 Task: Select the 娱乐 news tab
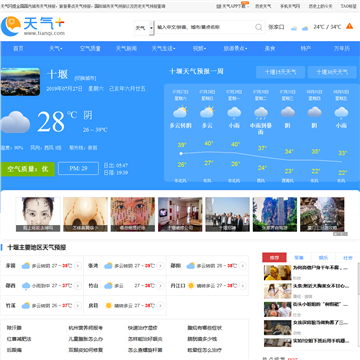tap(323, 258)
